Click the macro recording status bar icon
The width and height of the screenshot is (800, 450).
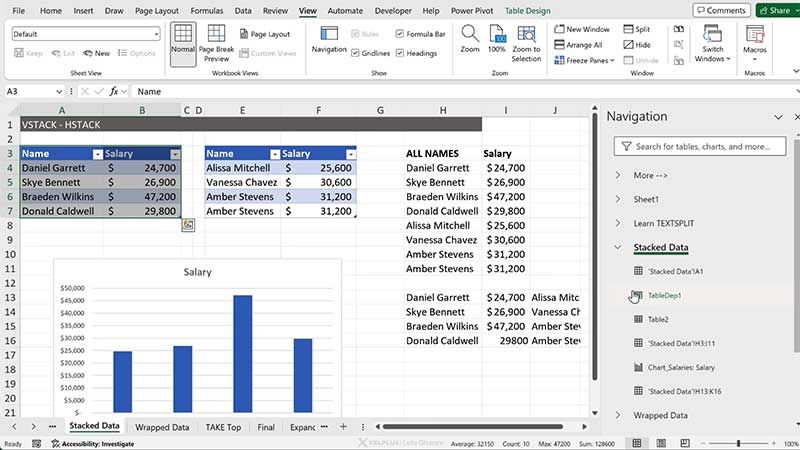36,444
